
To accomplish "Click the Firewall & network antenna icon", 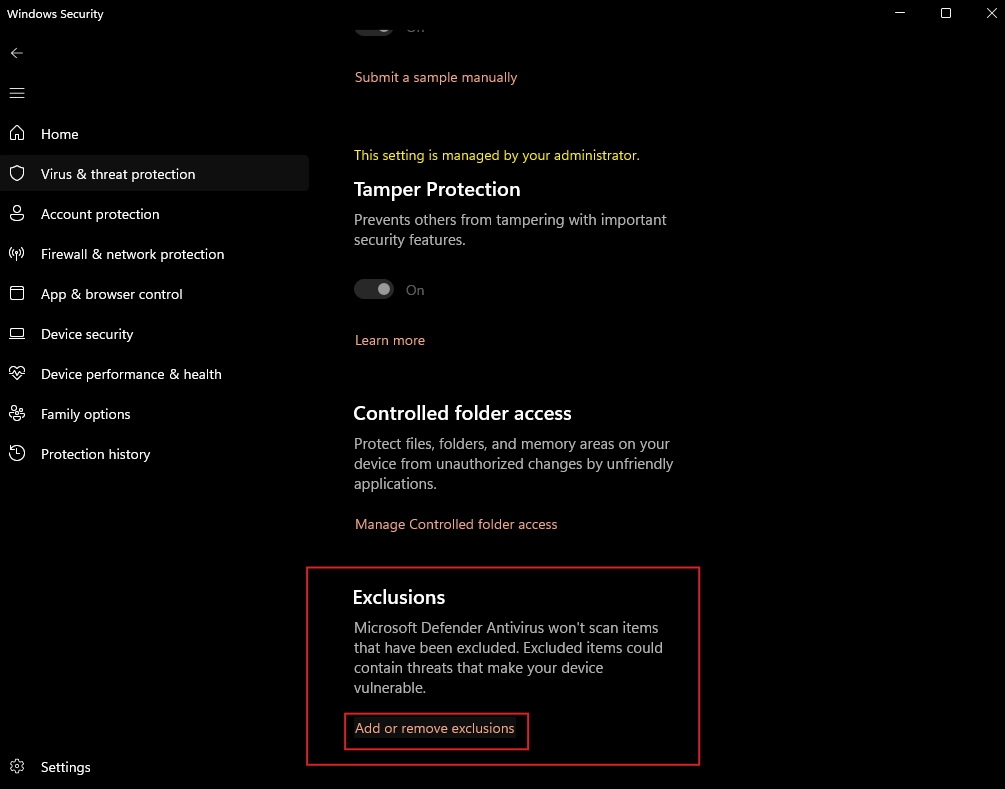I will [x=17, y=254].
